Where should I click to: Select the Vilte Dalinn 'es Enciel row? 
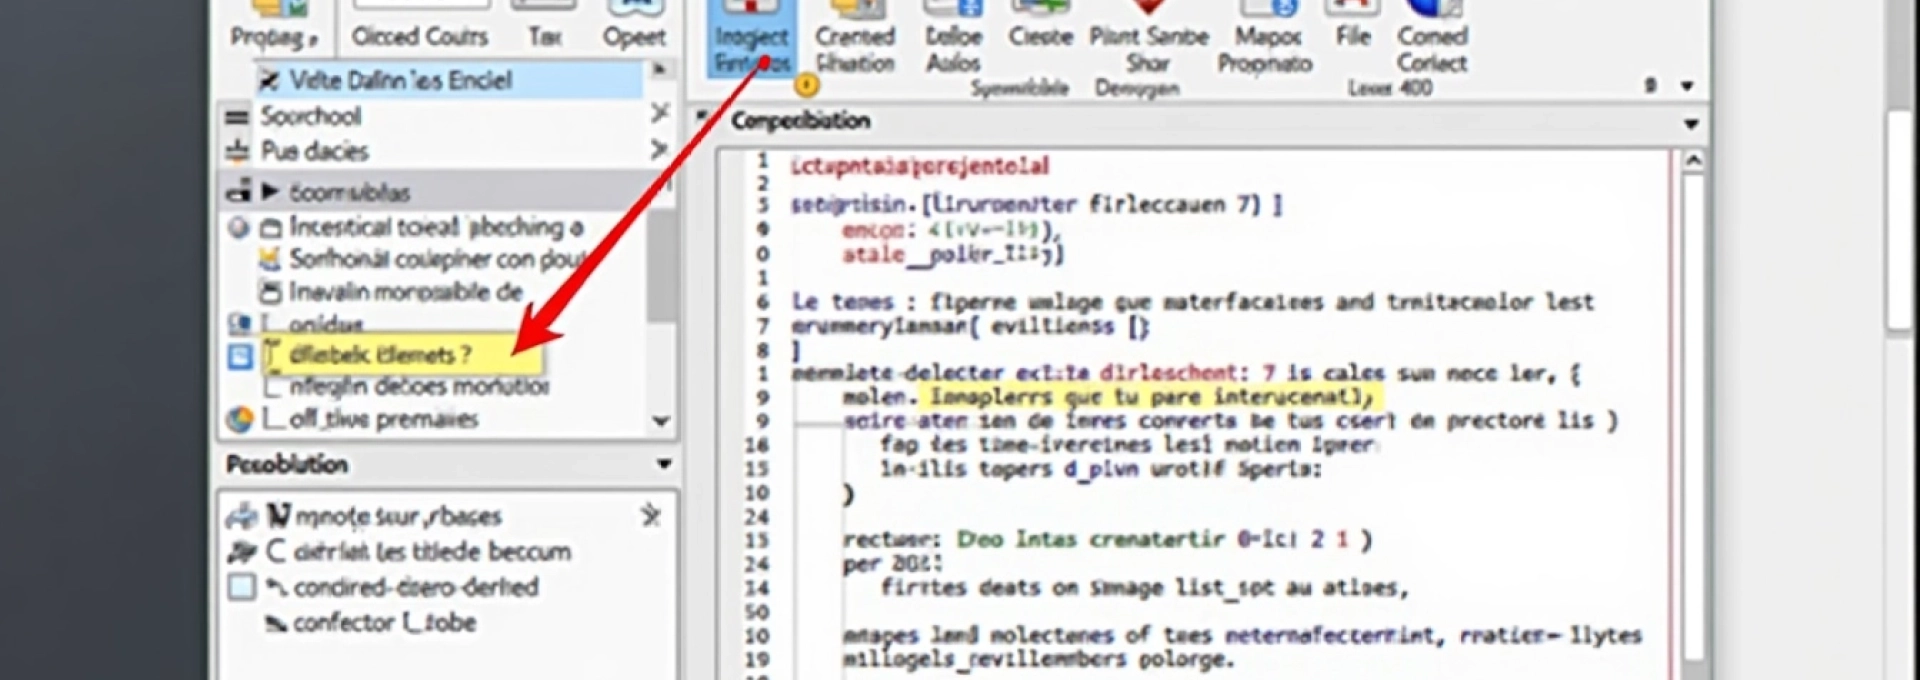448,80
